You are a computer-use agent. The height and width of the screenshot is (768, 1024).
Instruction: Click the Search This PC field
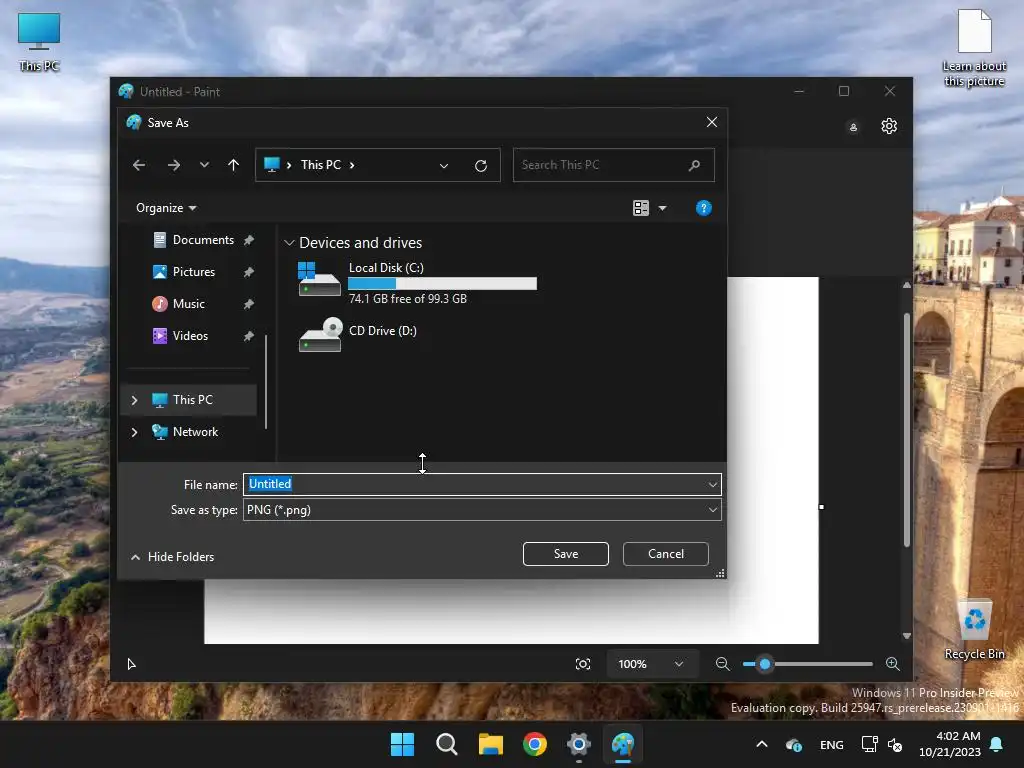613,165
